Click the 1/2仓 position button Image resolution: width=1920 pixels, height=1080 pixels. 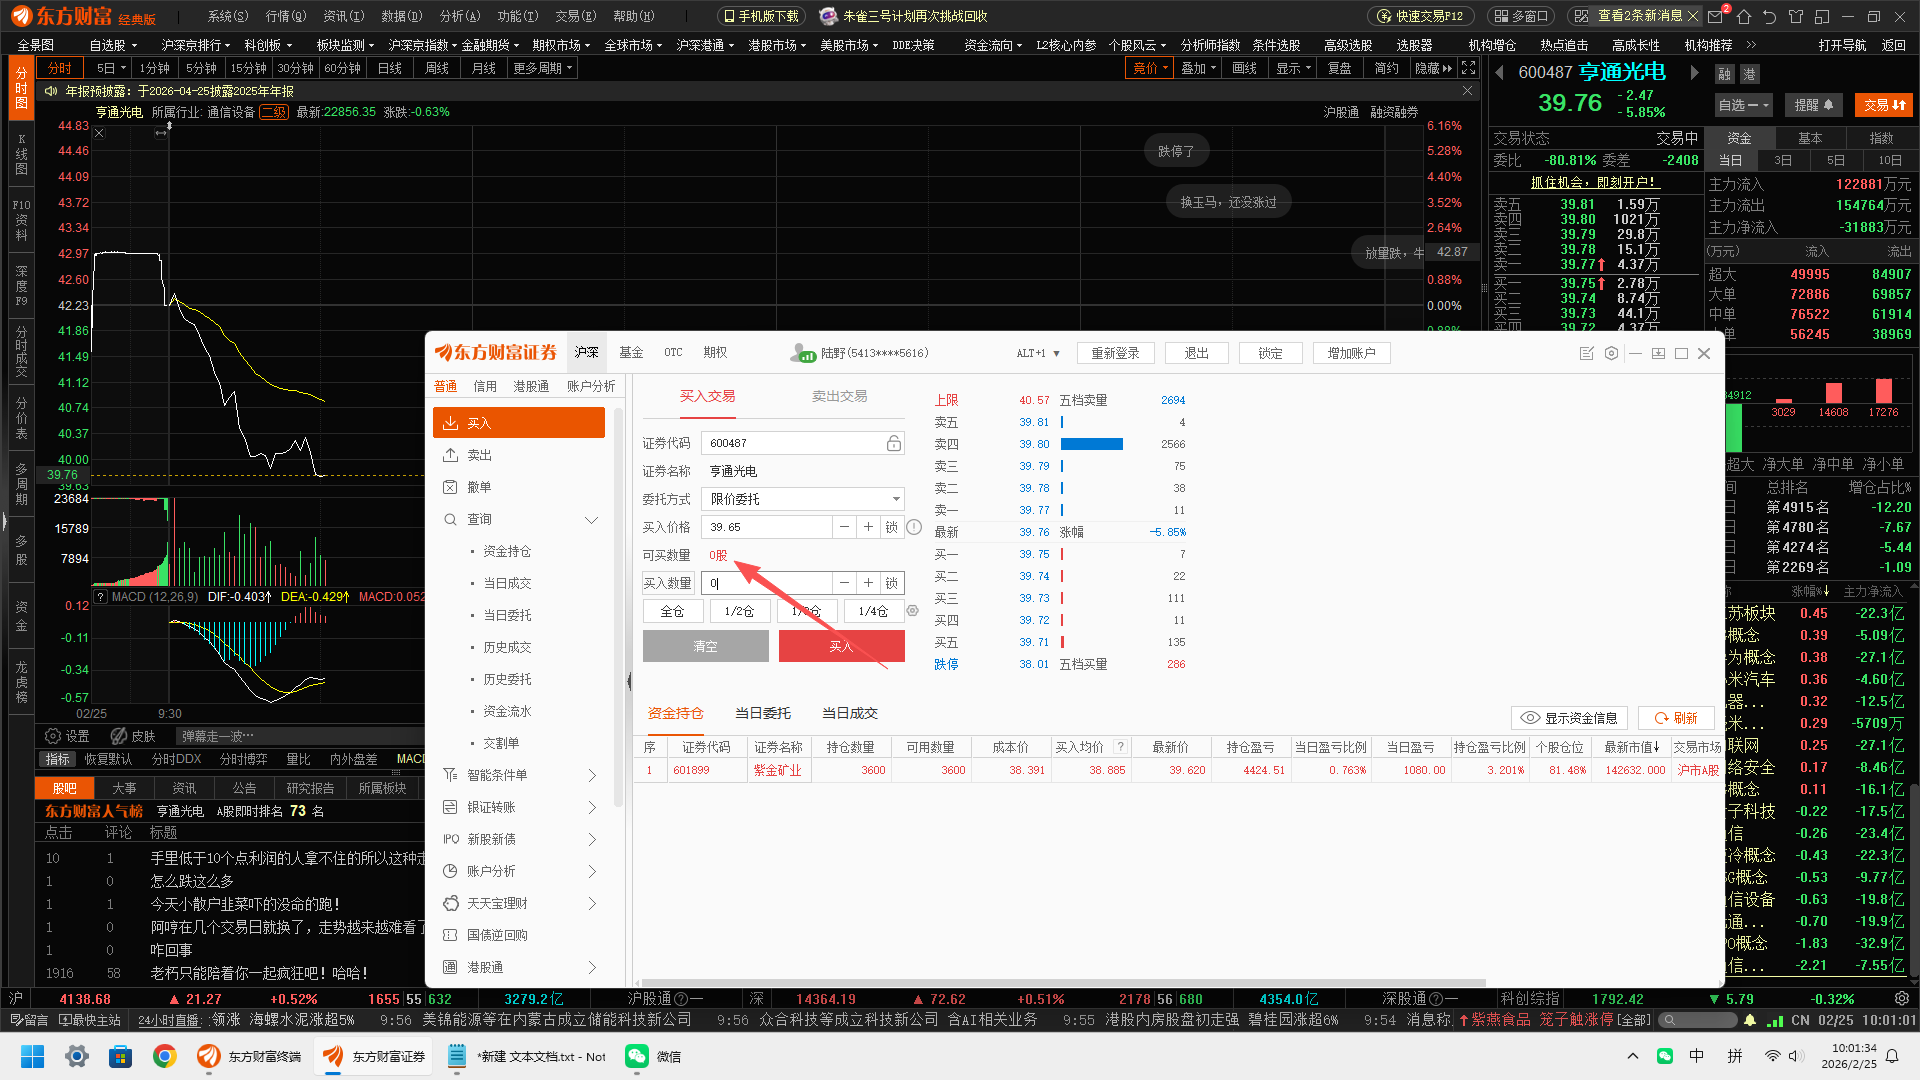[739, 611]
